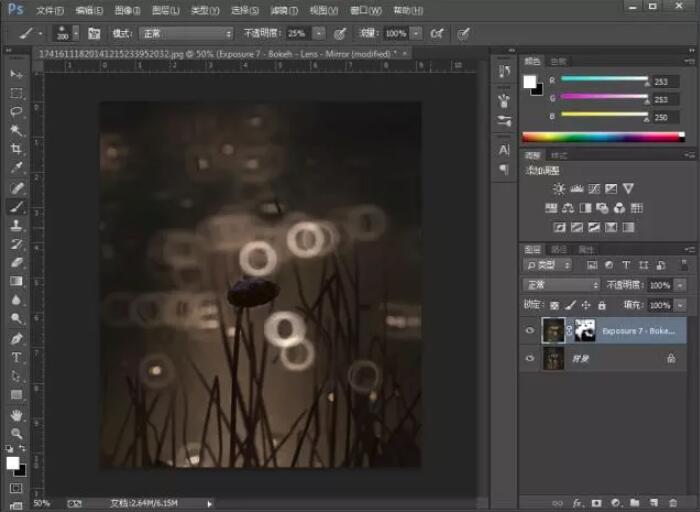Pick the Eyedropper tool
This screenshot has height=512, width=700.
coord(17,168)
